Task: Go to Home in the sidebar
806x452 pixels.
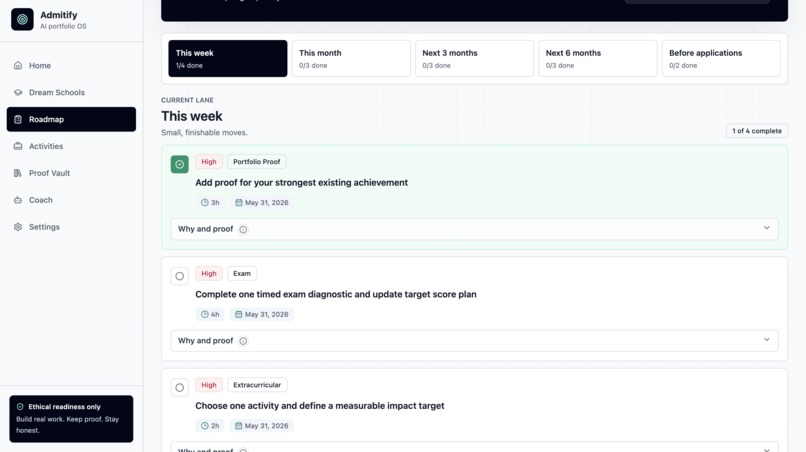Action: pyautogui.click(x=71, y=65)
